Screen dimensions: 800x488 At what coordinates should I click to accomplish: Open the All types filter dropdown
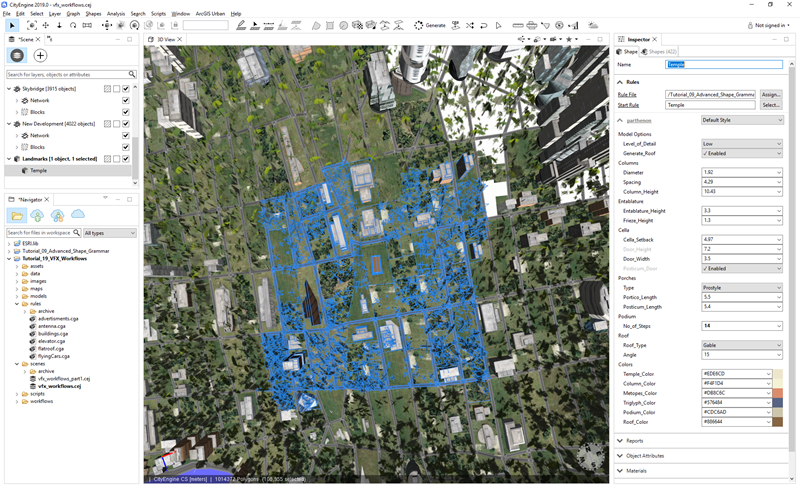coord(110,233)
